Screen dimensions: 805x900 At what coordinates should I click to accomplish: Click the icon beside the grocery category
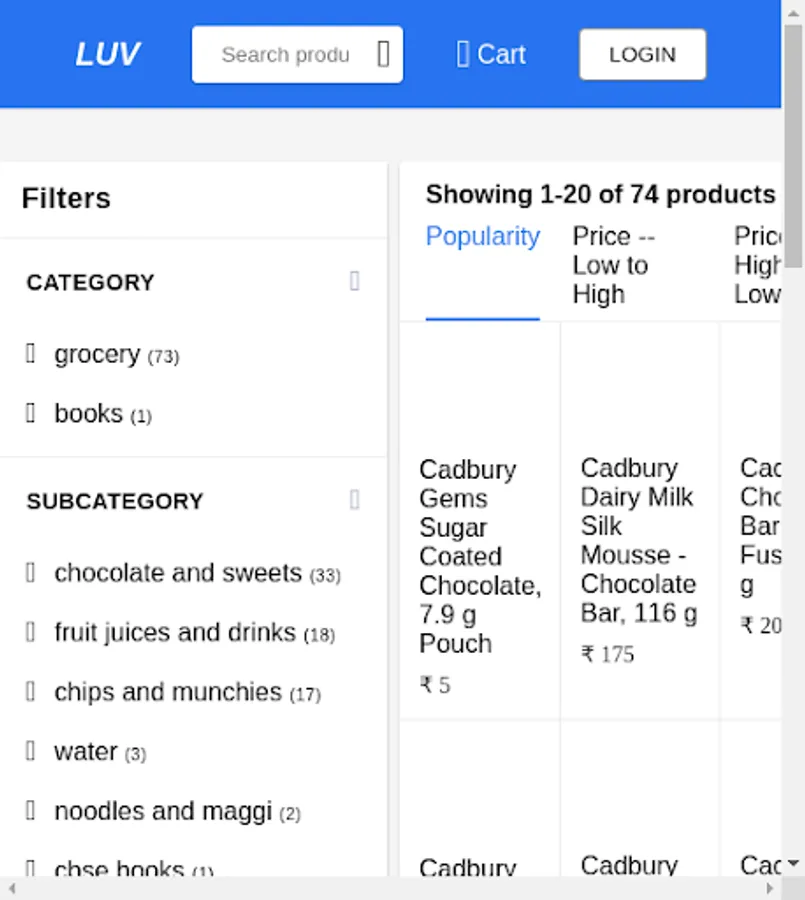[31, 354]
